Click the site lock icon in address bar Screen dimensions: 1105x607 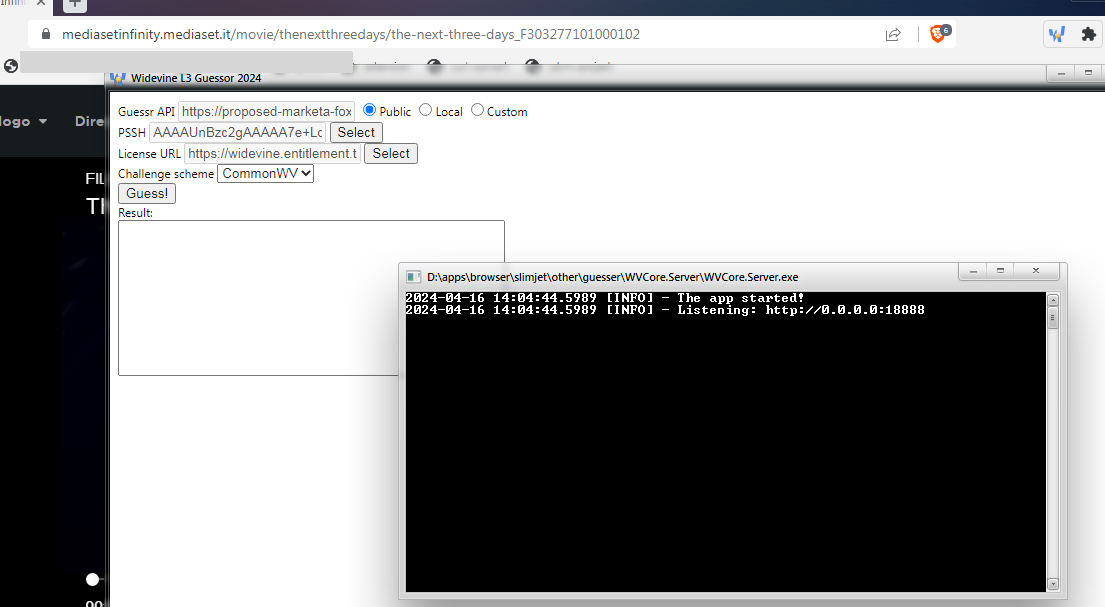click(x=46, y=34)
